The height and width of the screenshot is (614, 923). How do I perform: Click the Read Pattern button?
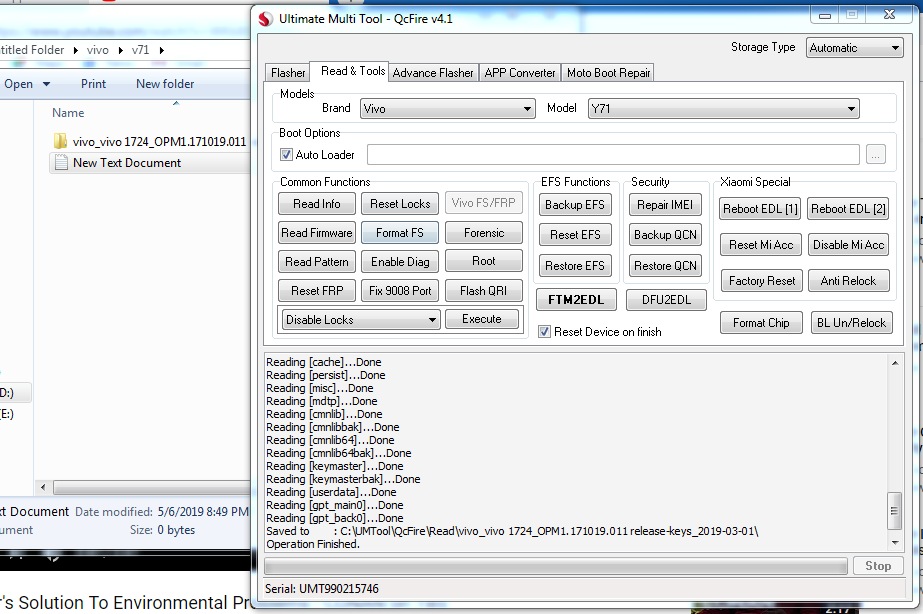click(x=317, y=261)
